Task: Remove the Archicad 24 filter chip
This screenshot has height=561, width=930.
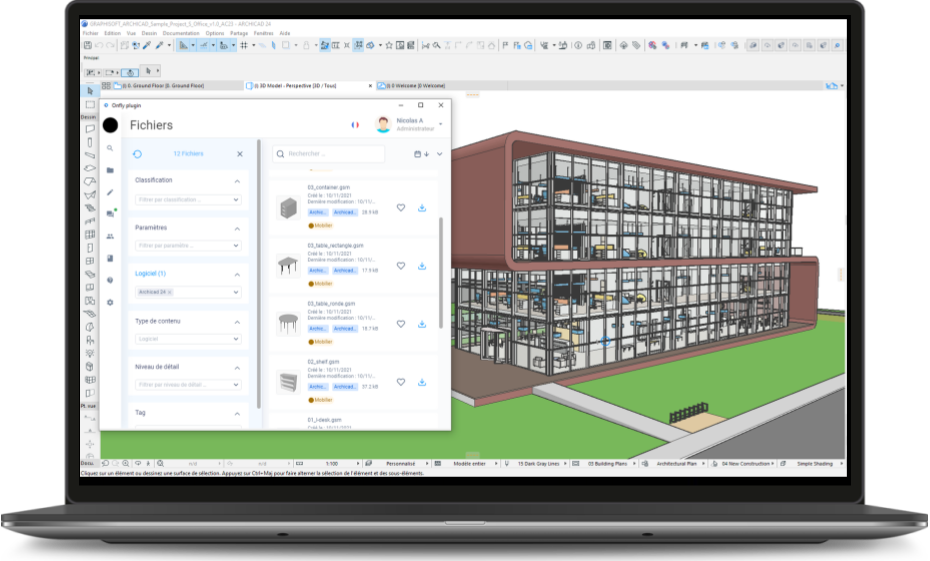Action: (x=170, y=292)
